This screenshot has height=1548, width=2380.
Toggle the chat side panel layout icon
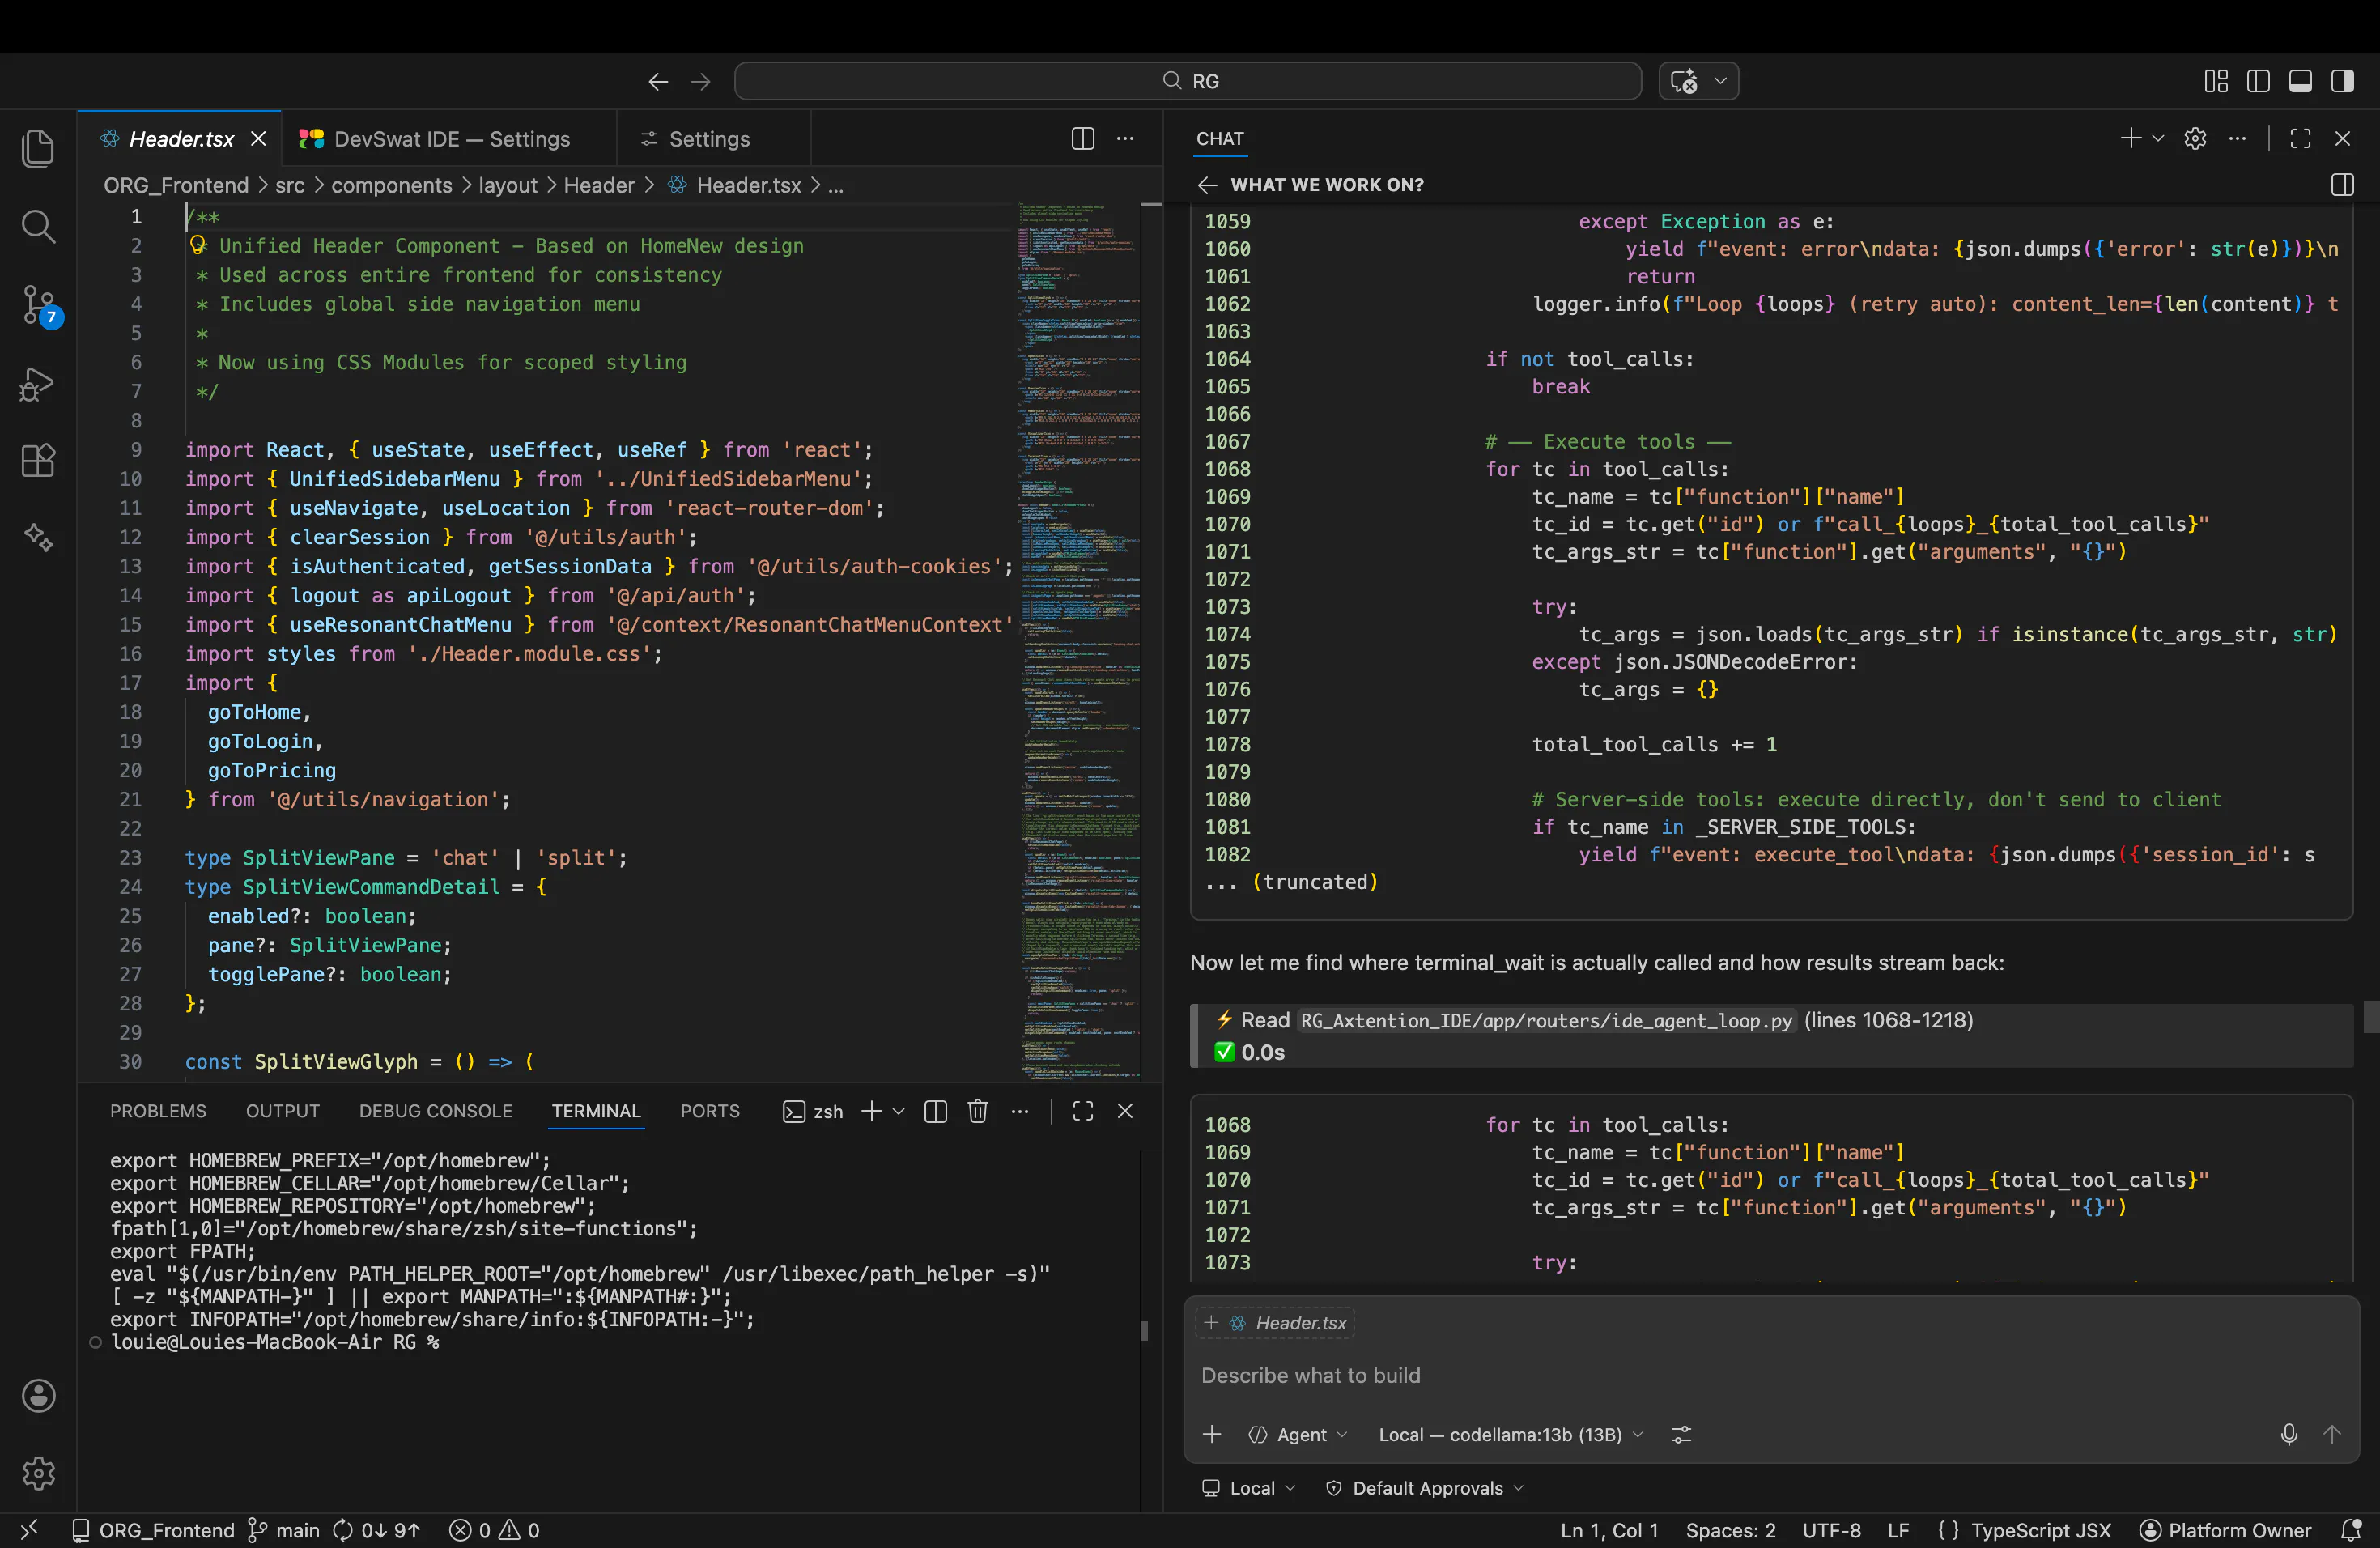[x=2342, y=185]
